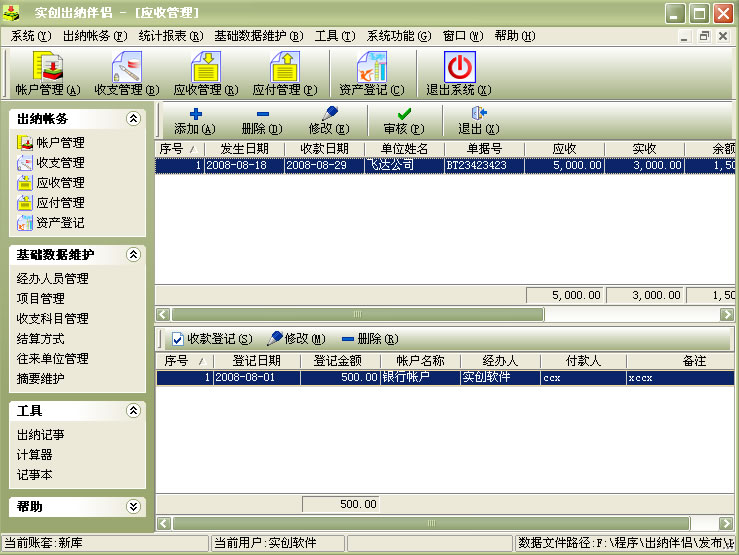Open 资产登记 from the toolbar
Viewport: 739px width, 555px height.
(371, 74)
